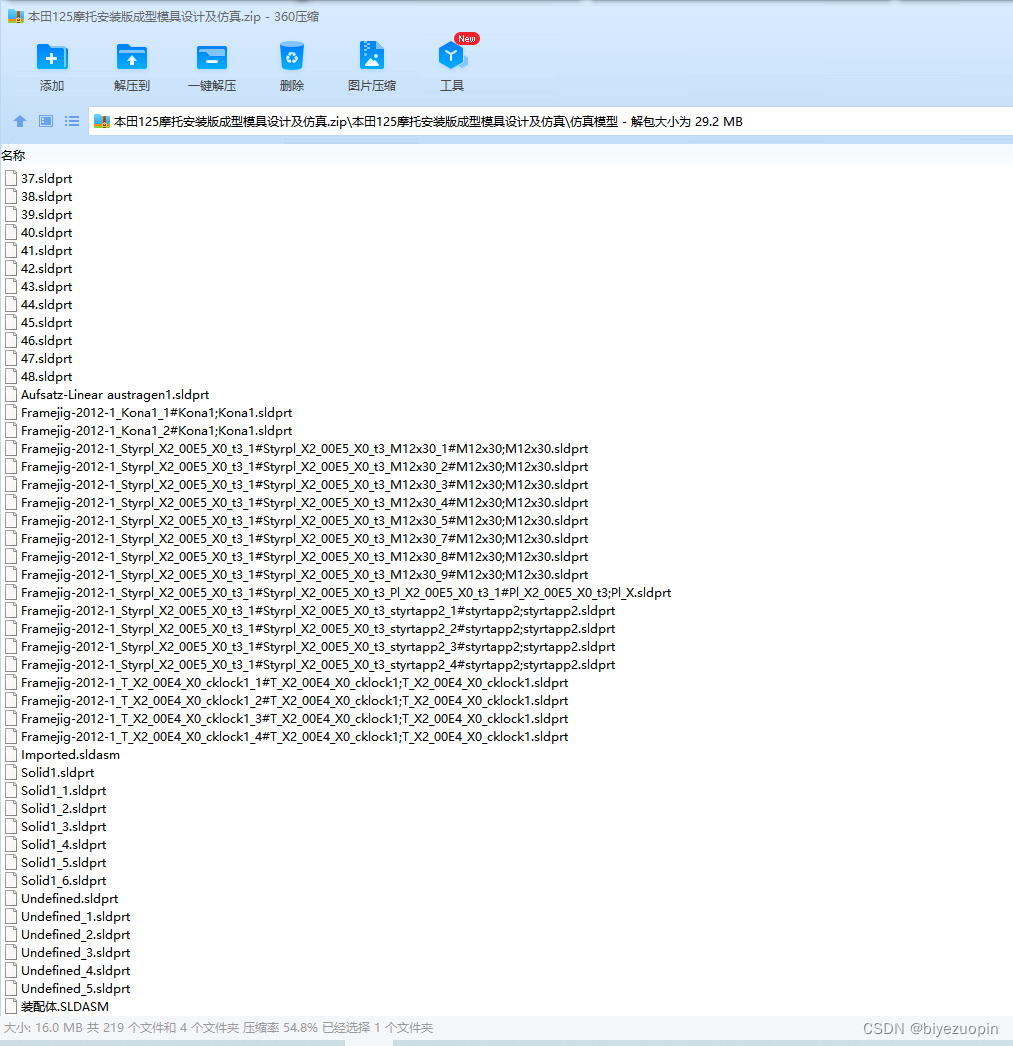Image resolution: width=1013 pixels, height=1046 pixels.
Task: Select the cklock1_1#T_X2_00E4 file
Action: [x=294, y=683]
